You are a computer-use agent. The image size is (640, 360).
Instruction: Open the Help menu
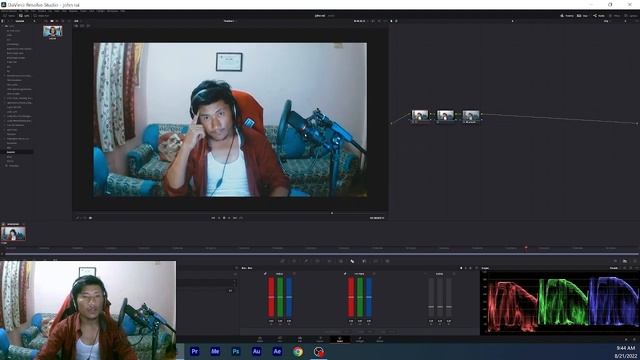[x=123, y=11]
